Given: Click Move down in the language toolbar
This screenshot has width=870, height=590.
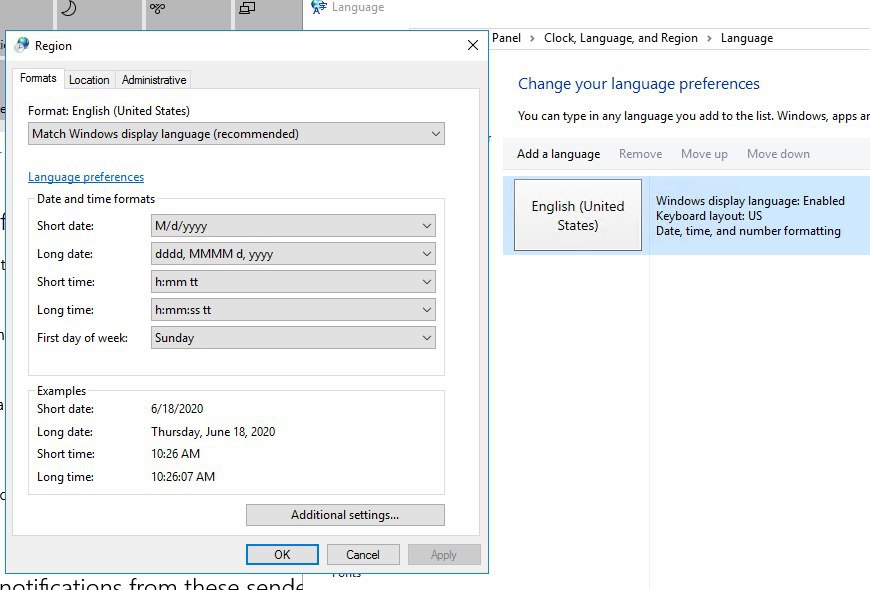Looking at the screenshot, I should 778,154.
